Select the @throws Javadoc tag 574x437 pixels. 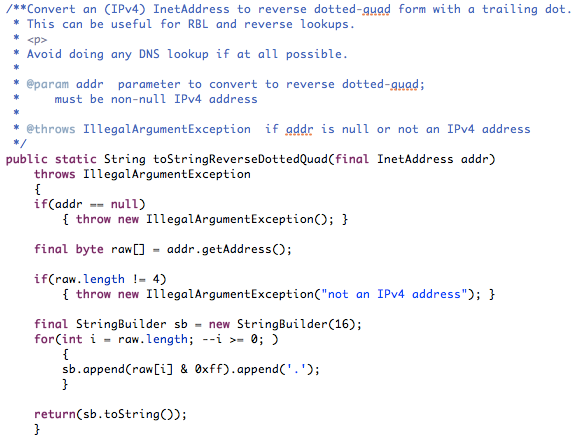coord(51,129)
